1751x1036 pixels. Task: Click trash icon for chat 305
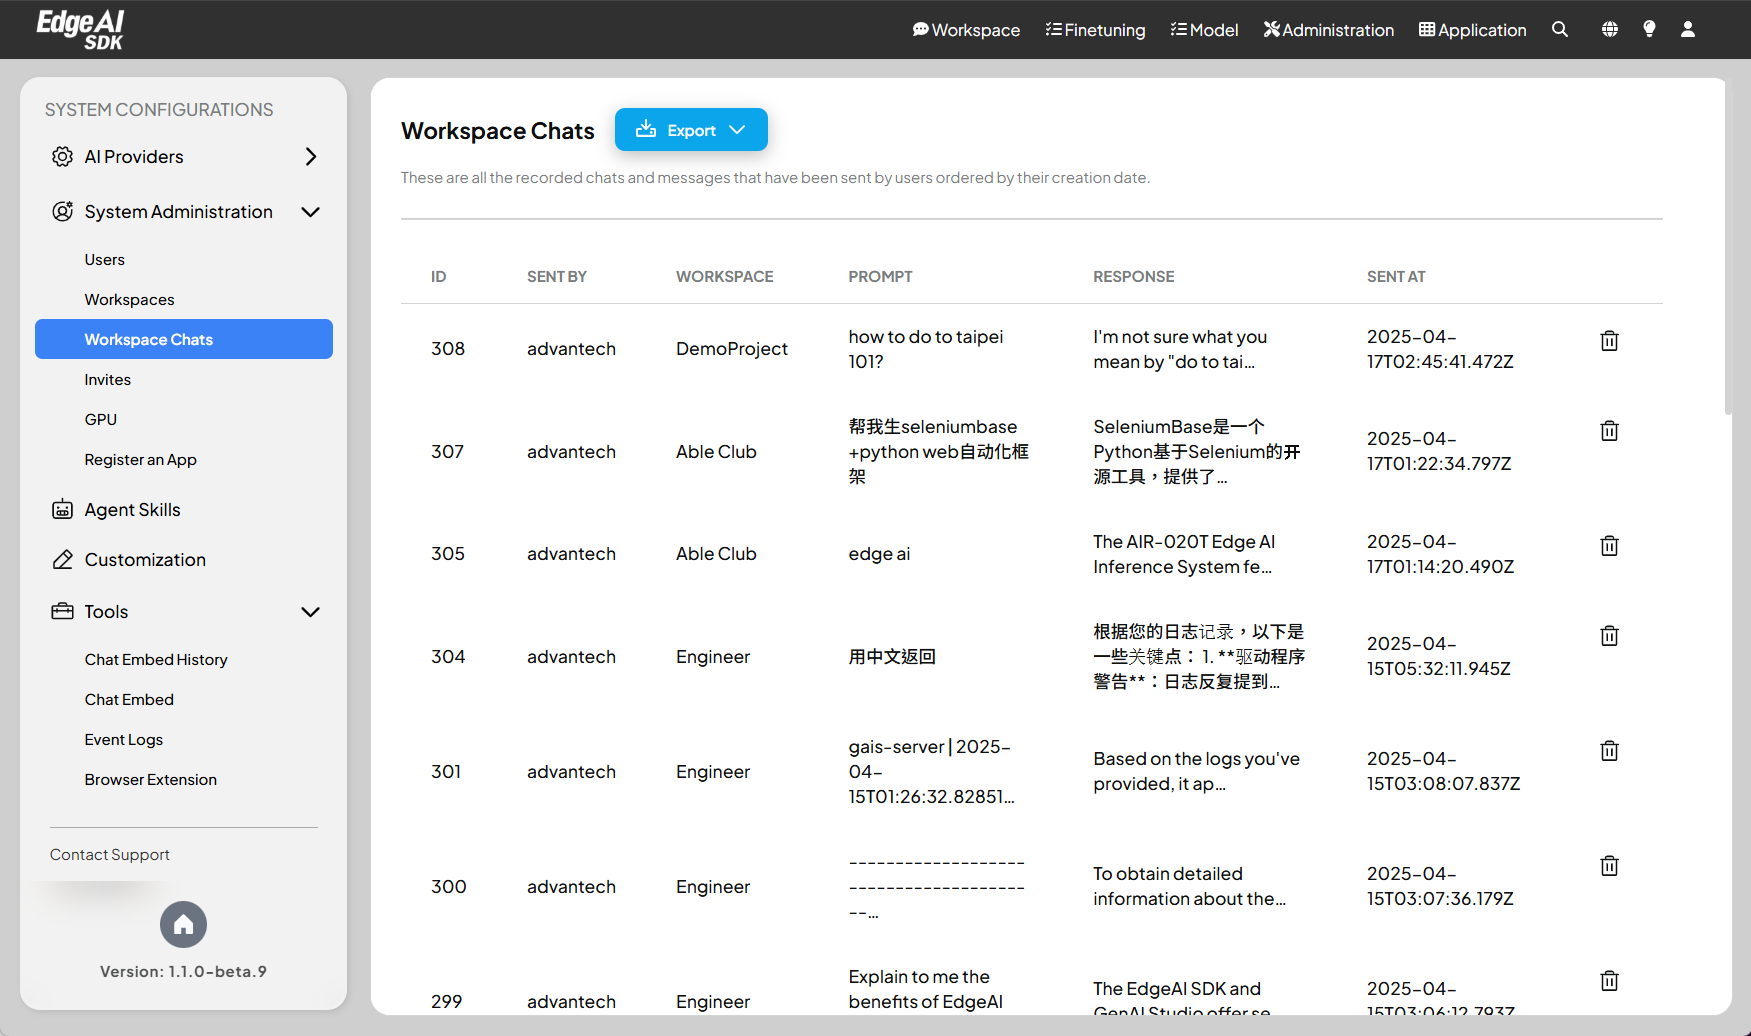[x=1609, y=546]
